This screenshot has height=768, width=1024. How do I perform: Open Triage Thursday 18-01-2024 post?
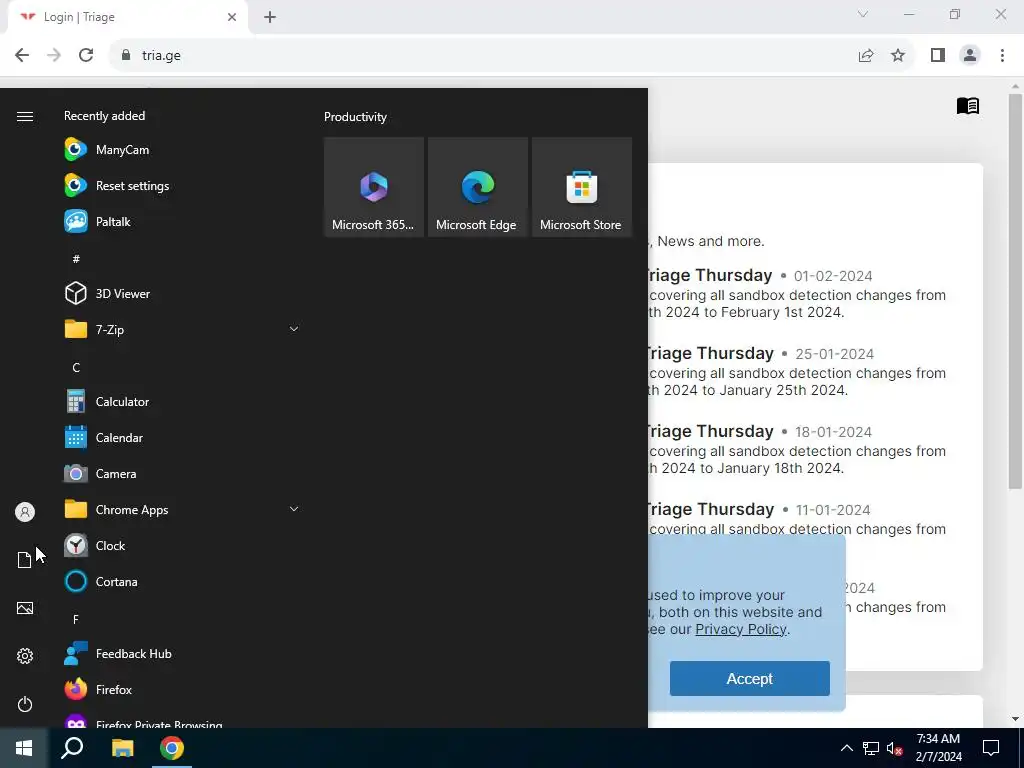[x=709, y=431]
